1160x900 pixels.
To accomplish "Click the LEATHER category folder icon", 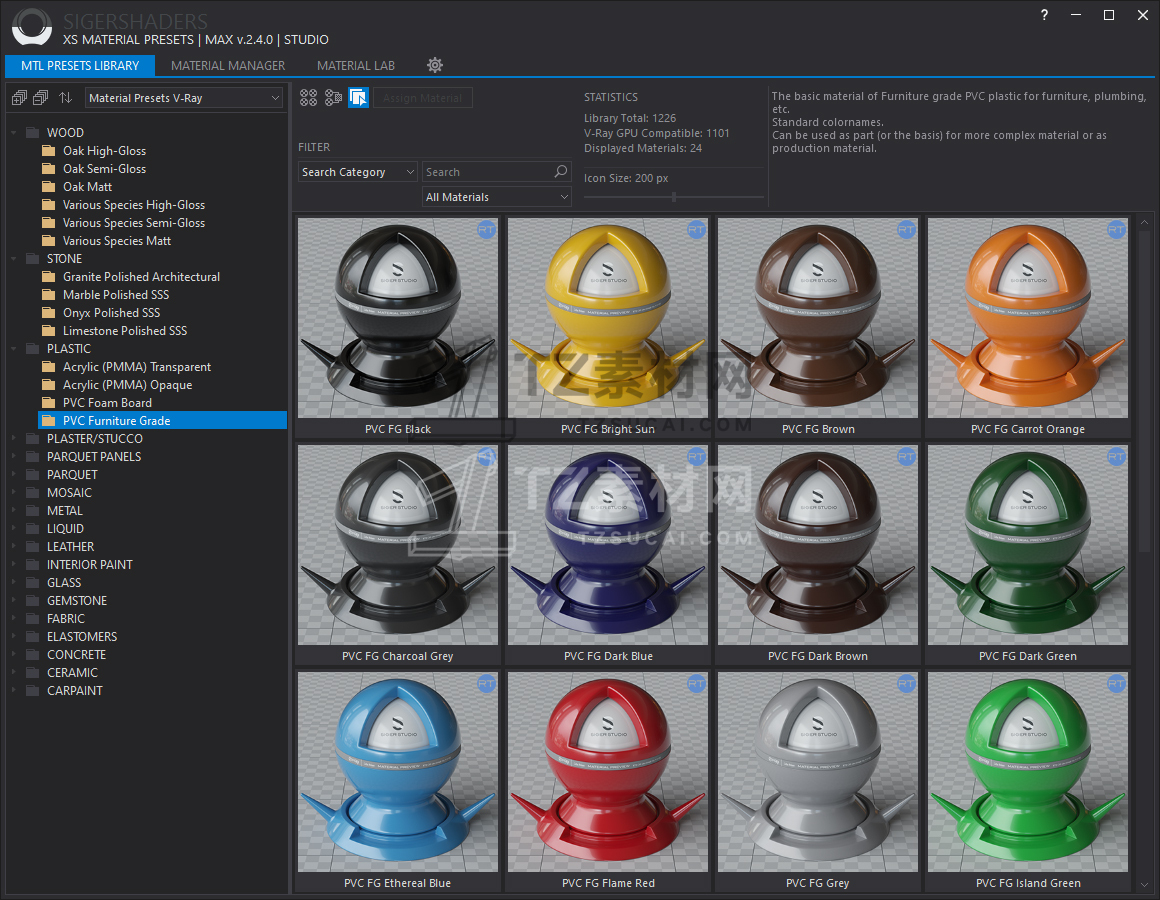I will [x=33, y=547].
